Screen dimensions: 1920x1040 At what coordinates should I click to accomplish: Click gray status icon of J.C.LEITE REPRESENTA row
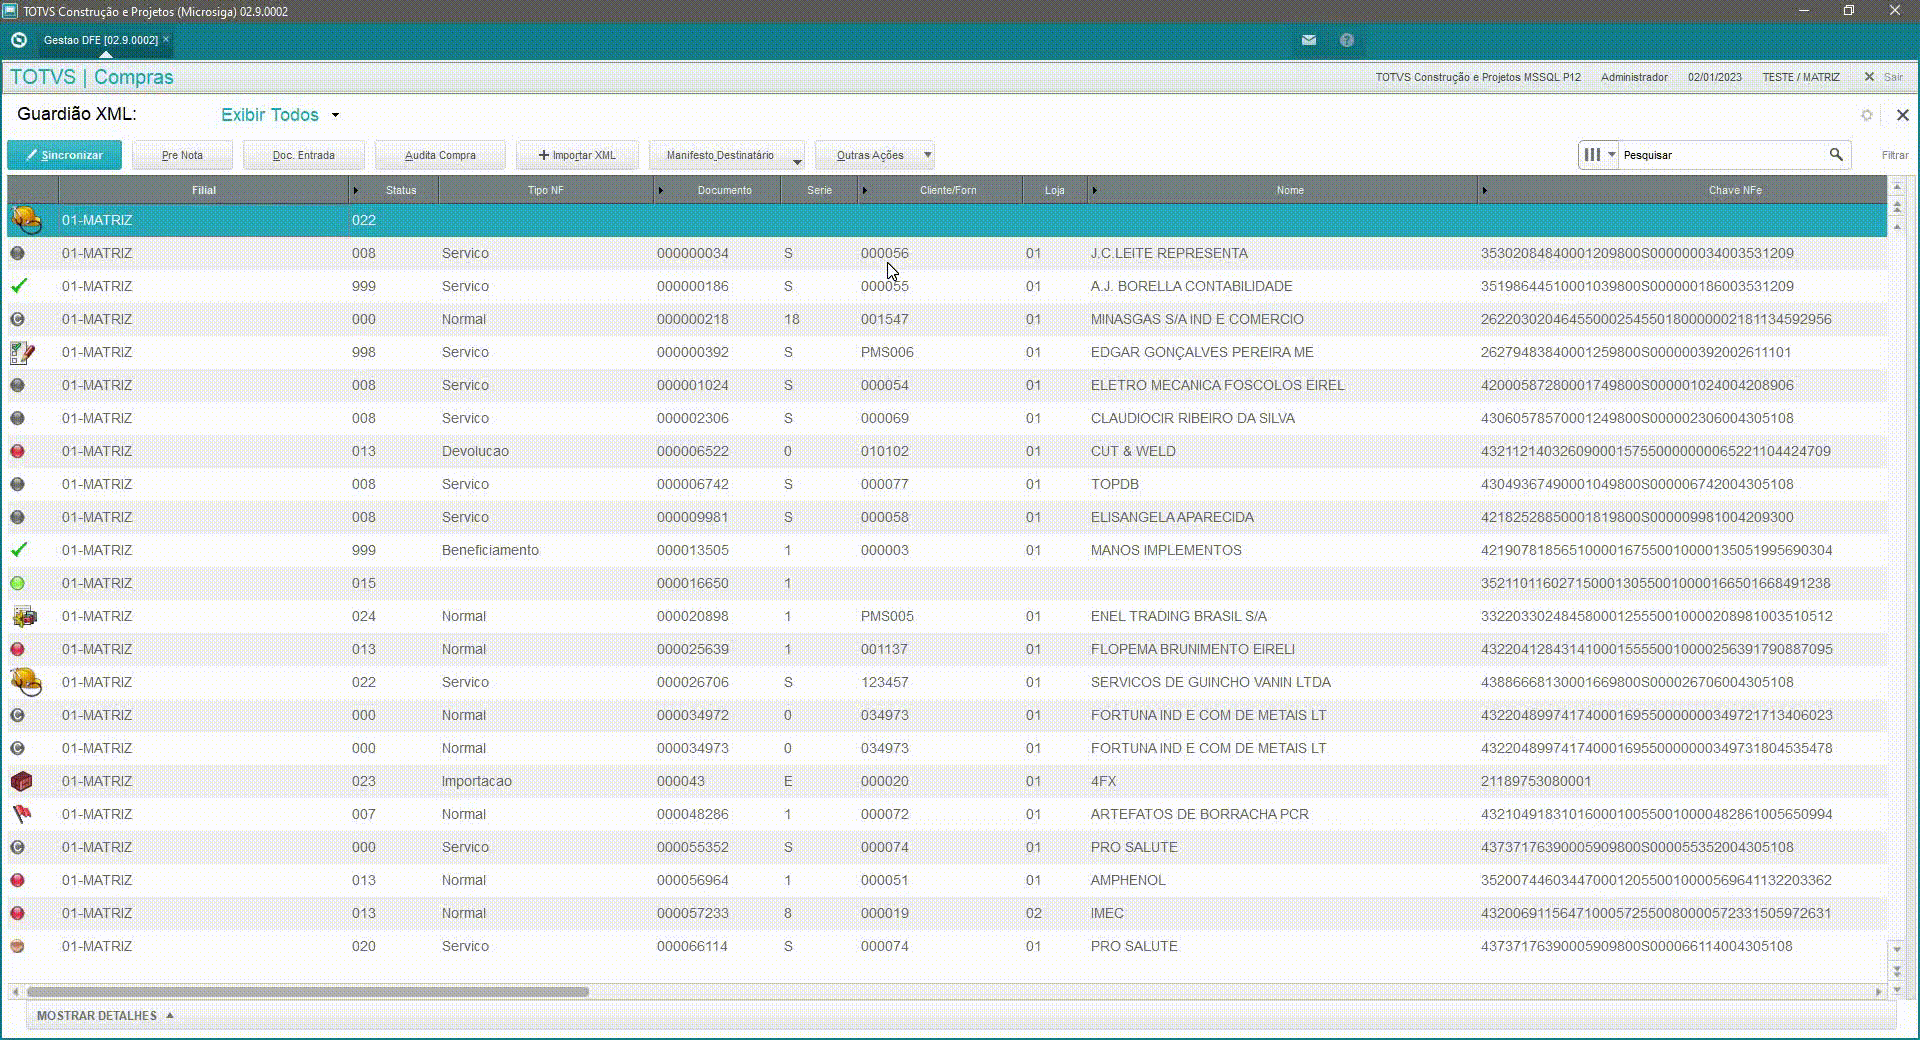[17, 253]
